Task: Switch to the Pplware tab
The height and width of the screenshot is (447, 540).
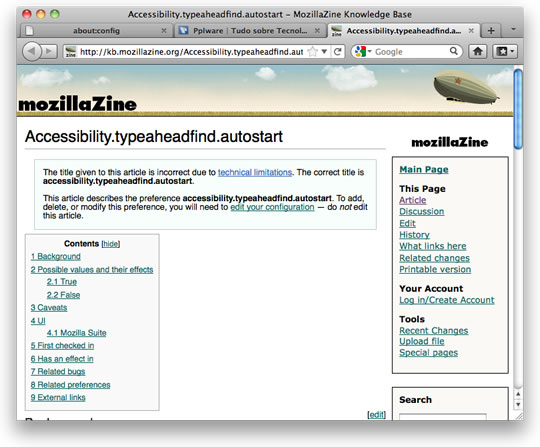Action: 250,31
